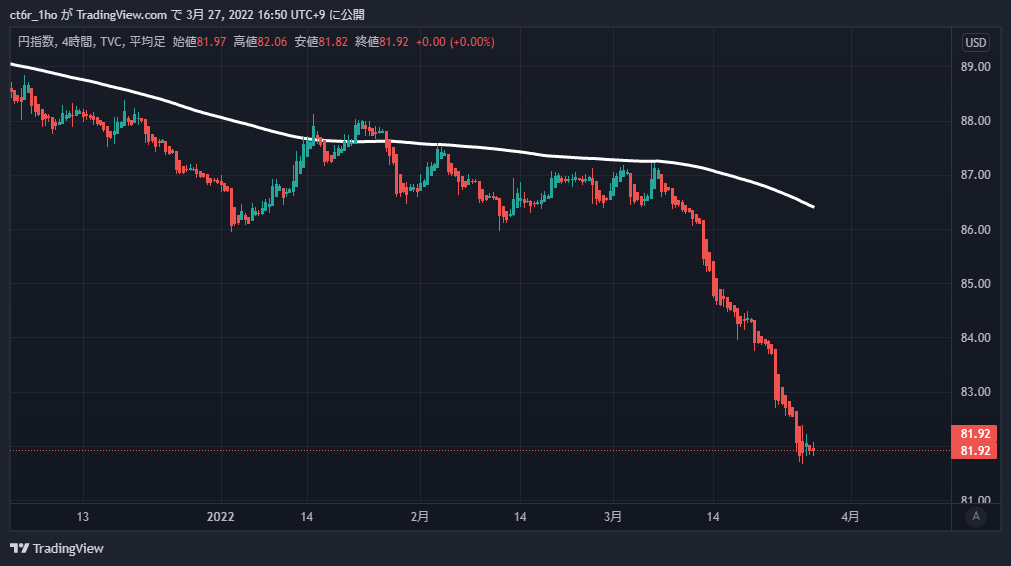Click the 始値 81.97 open value
The image size is (1011, 566).
(199, 42)
